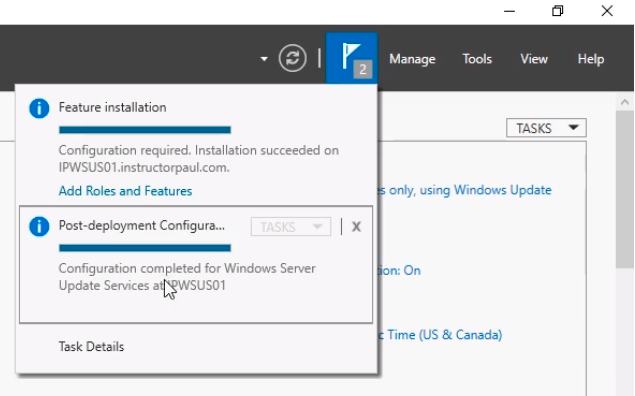Screen dimensions: 635x396
Task: Restore down the Server Manager window
Action: (558, 11)
